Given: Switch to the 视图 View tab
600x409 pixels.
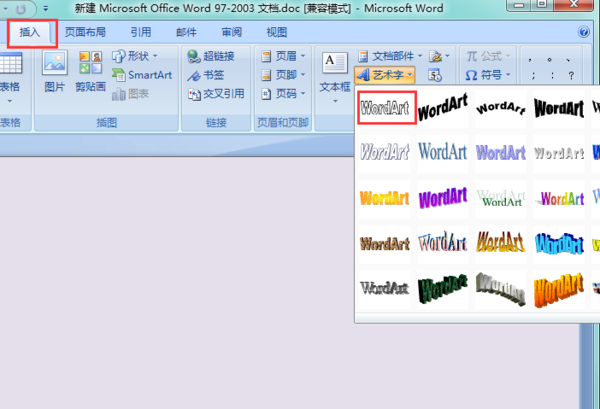Looking at the screenshot, I should pos(277,32).
